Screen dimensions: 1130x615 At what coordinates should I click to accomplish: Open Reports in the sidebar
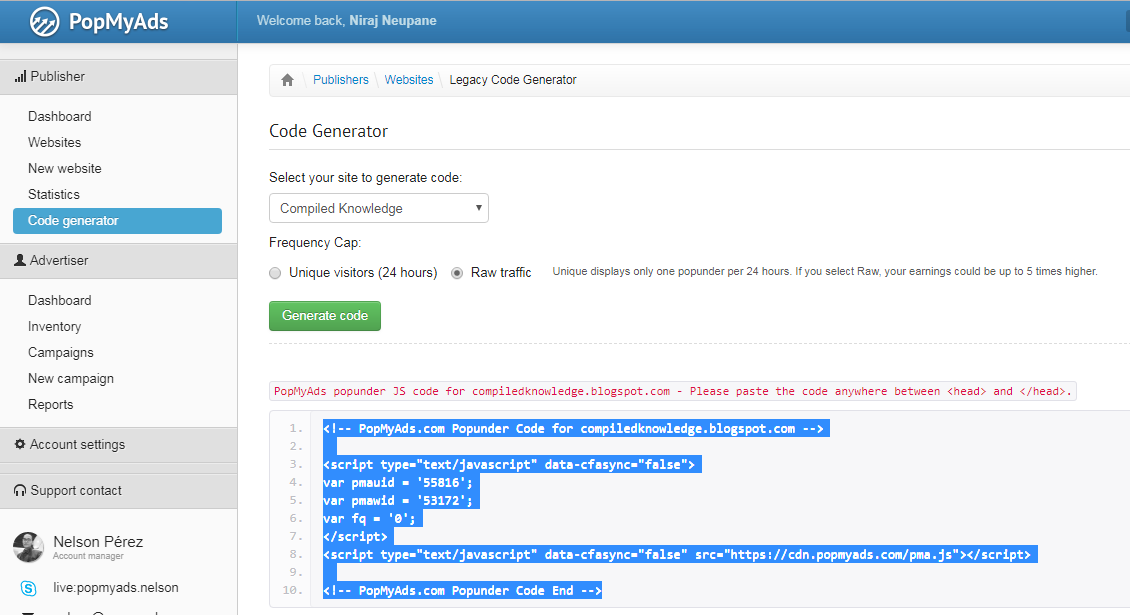click(50, 404)
